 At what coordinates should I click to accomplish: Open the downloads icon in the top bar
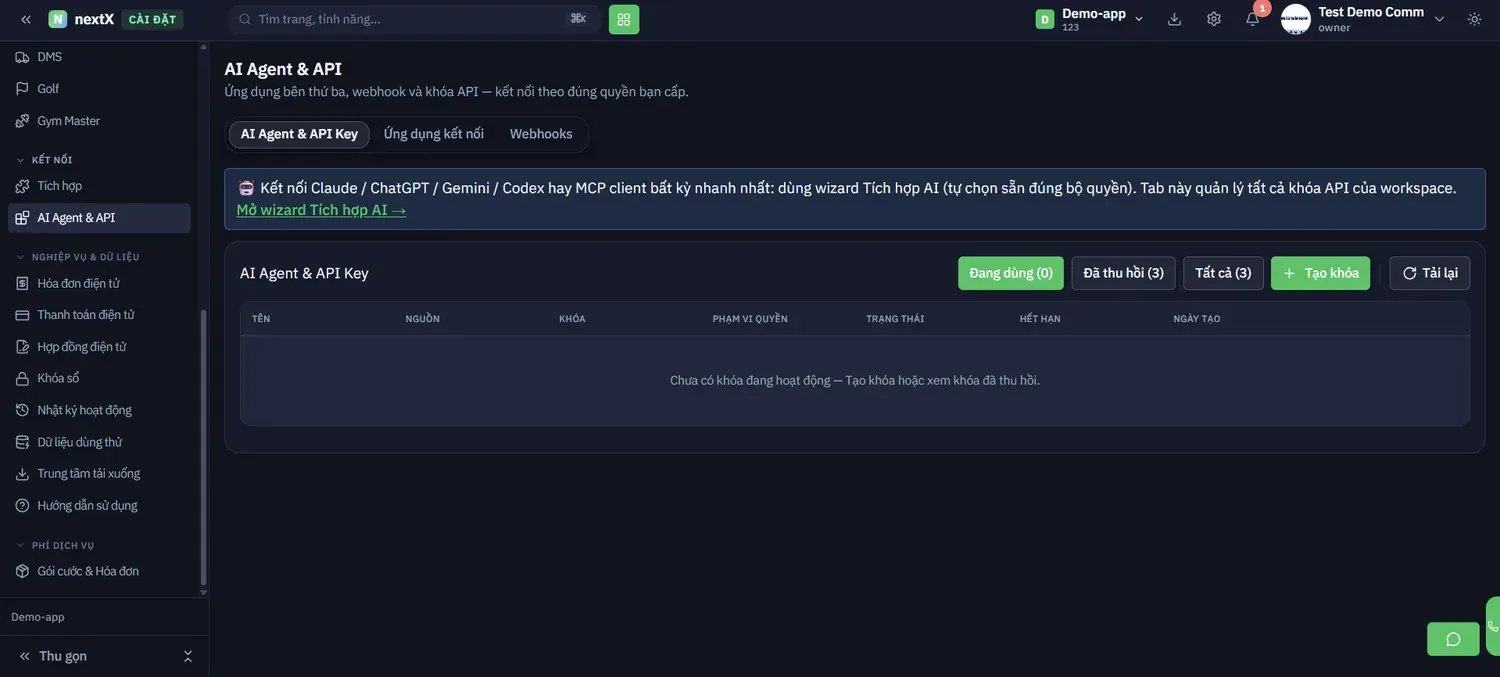[x=1175, y=19]
